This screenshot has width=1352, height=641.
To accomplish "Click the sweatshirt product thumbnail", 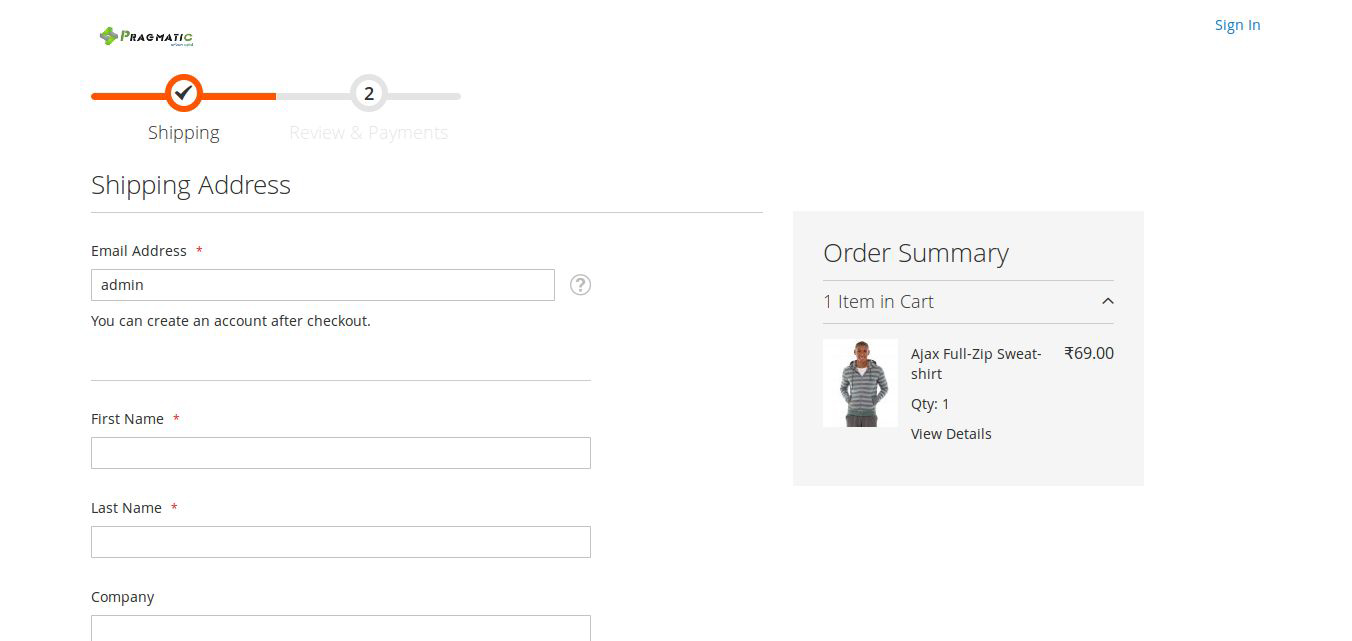I will [860, 383].
